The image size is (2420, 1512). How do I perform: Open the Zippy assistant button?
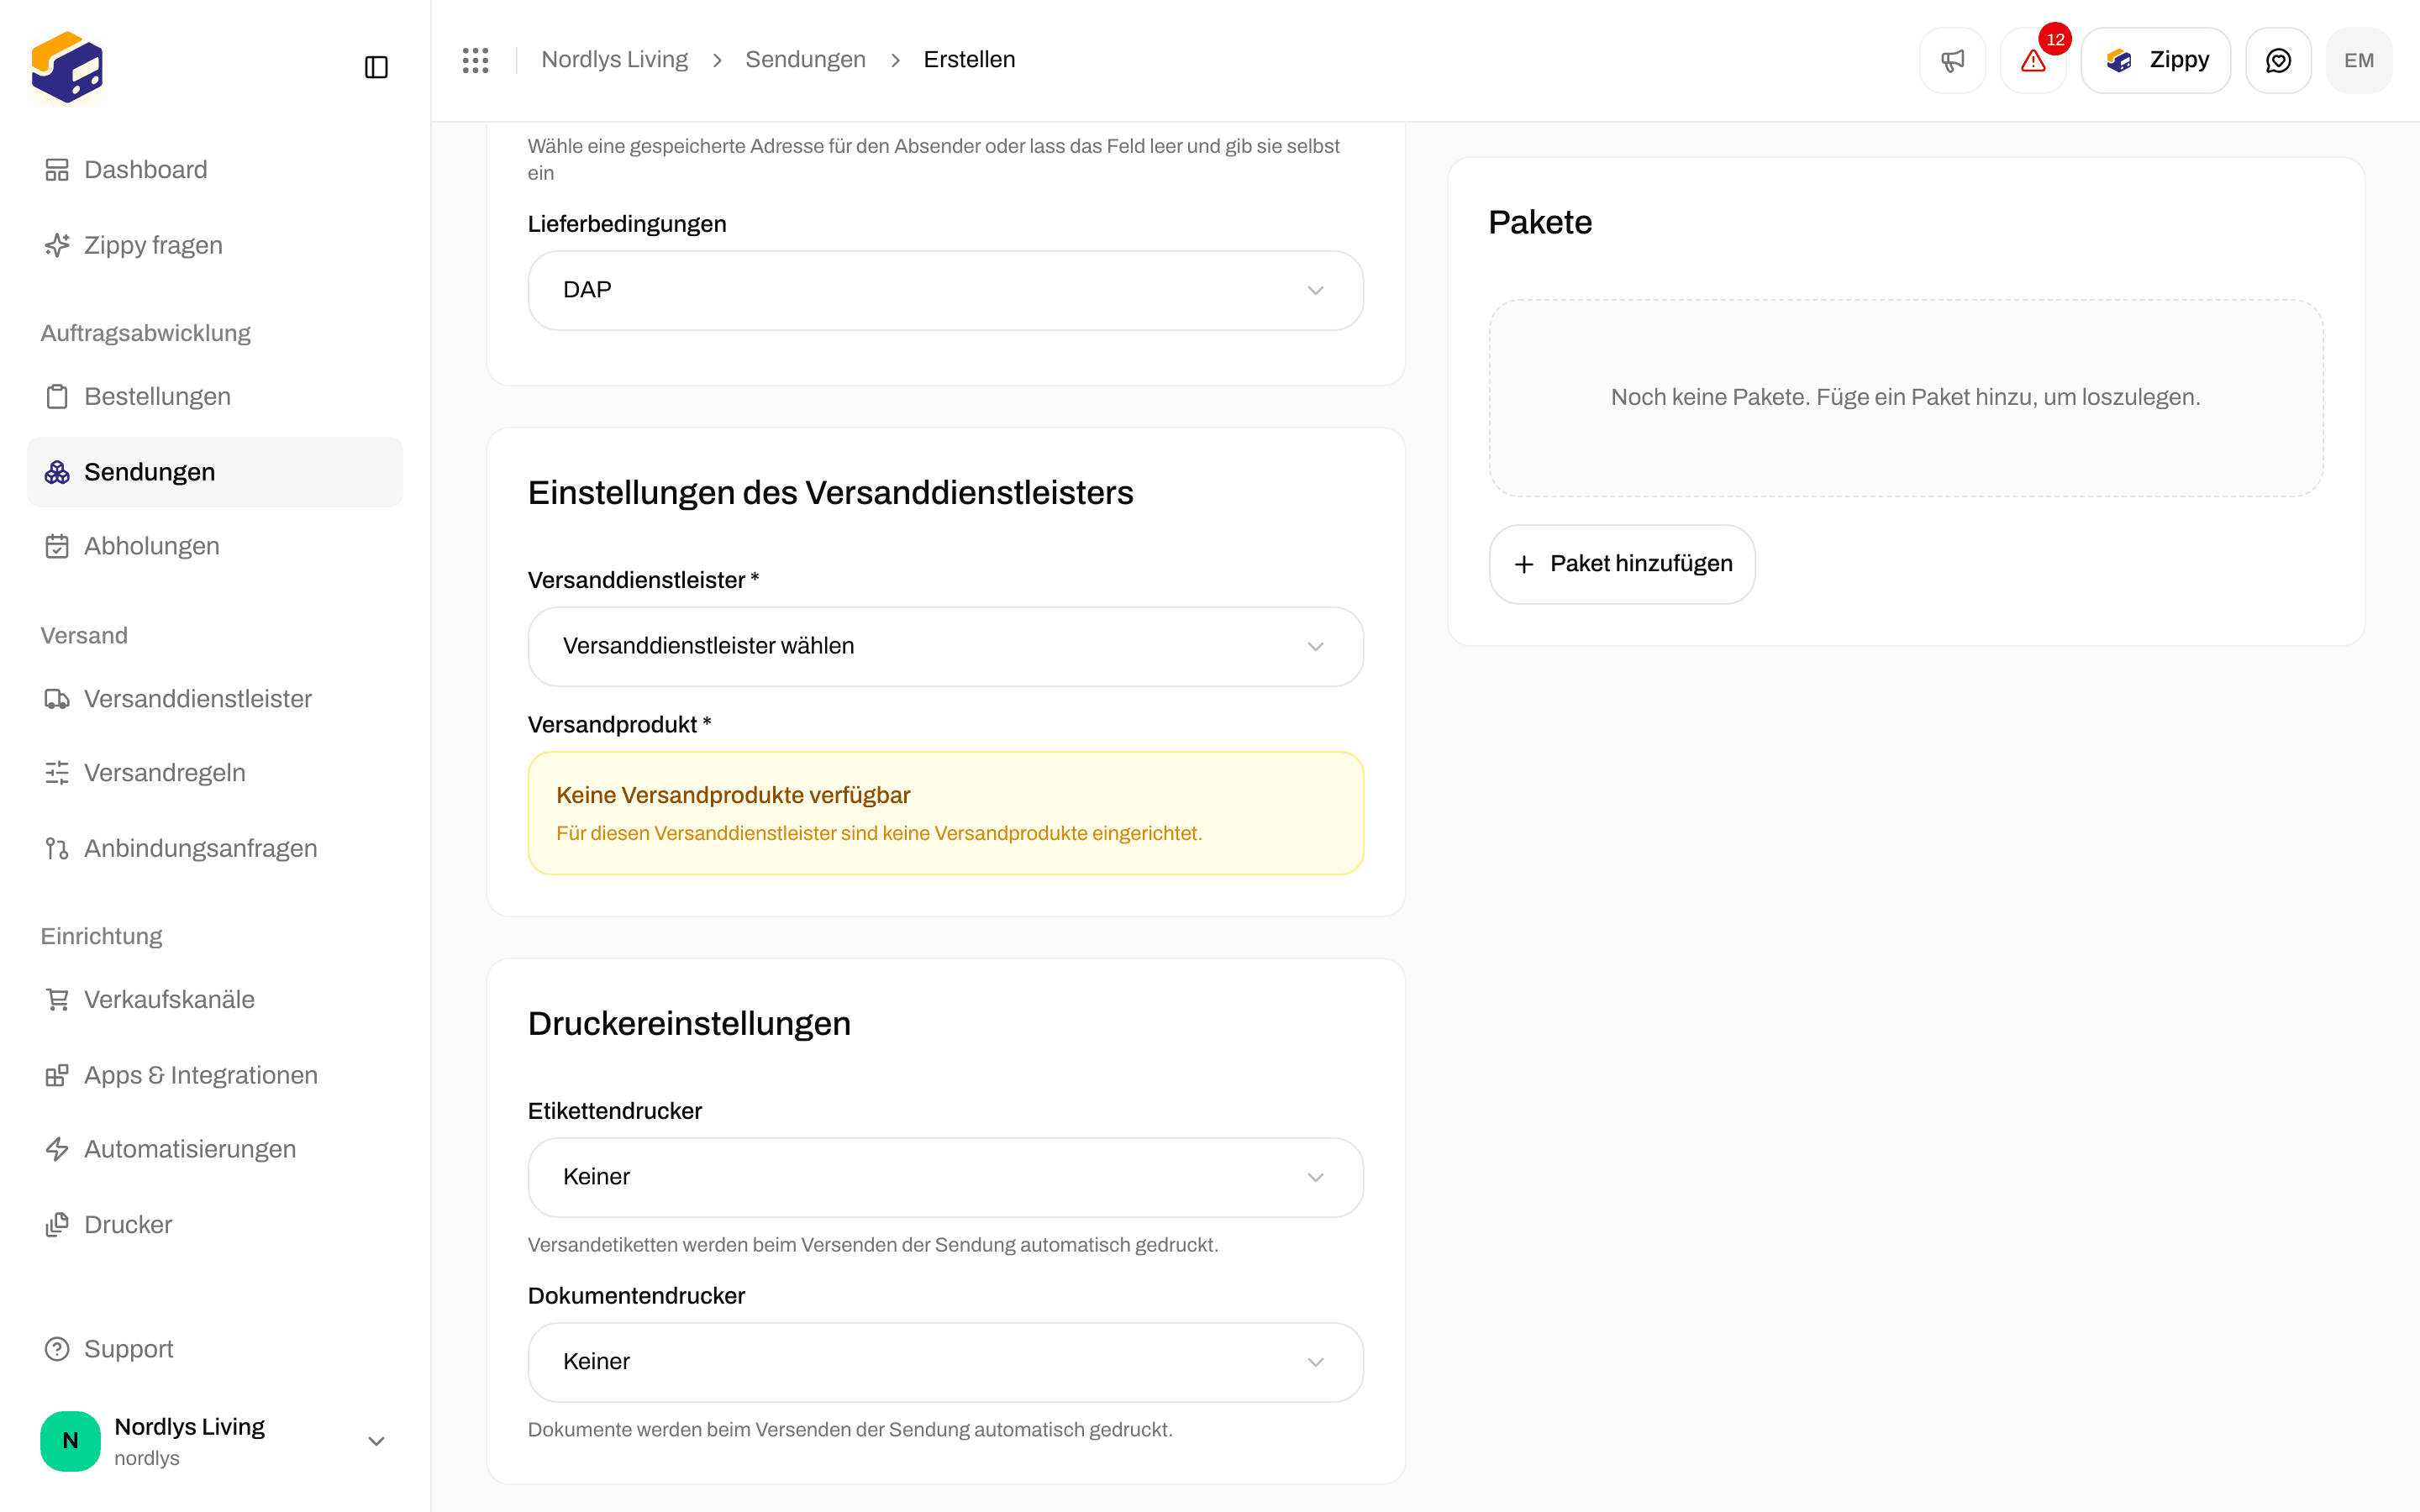(2155, 60)
